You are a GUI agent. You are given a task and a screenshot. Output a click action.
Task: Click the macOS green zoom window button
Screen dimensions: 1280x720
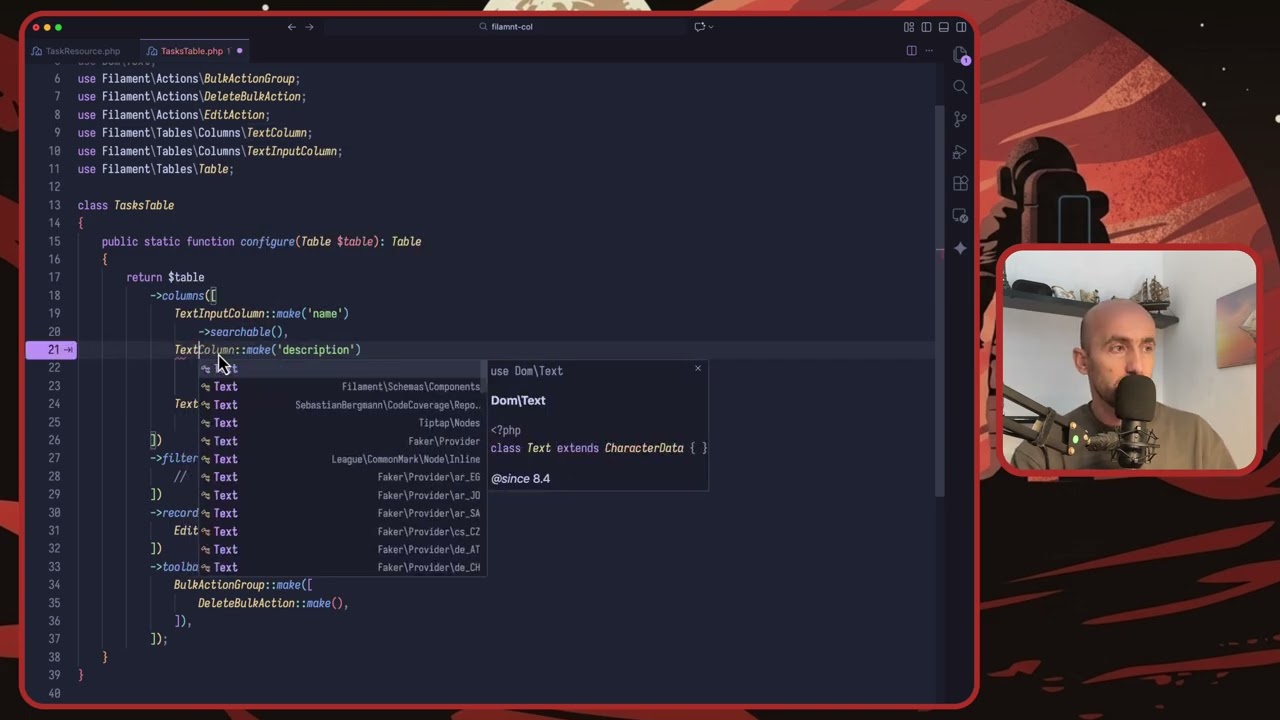coord(58,27)
